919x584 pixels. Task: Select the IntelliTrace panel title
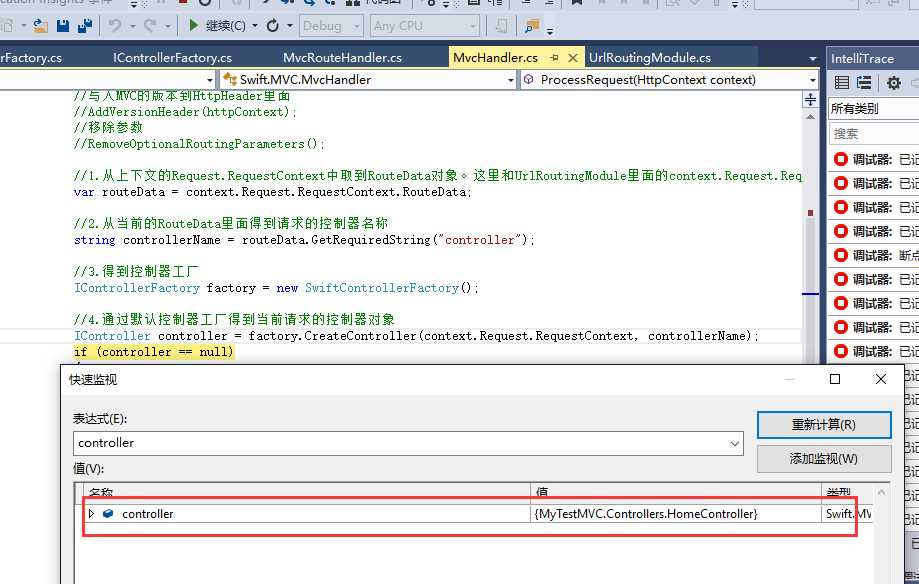pos(862,59)
